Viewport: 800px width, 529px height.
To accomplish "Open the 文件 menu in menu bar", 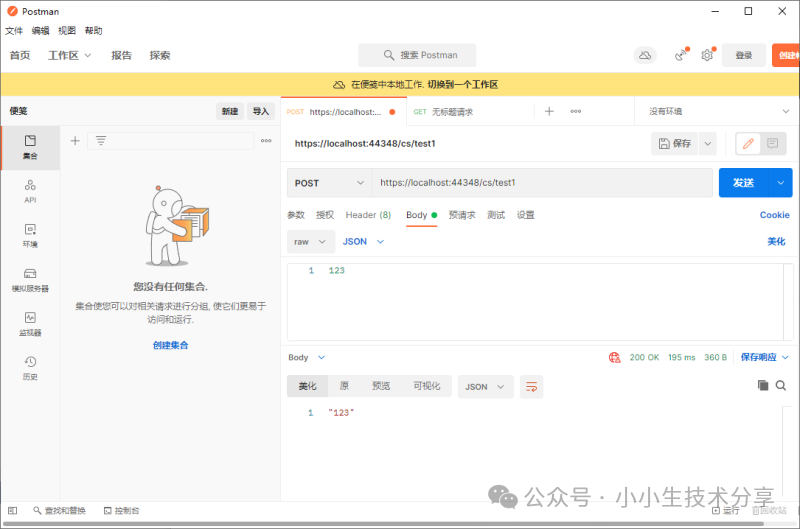I will 14,31.
